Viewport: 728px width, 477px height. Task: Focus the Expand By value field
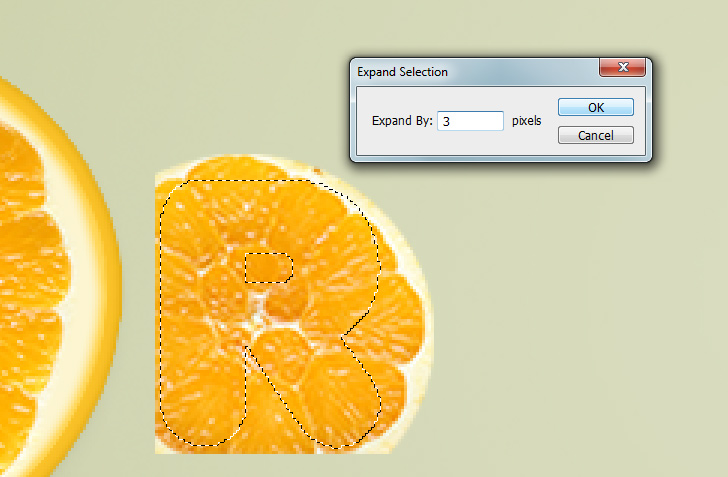[470, 121]
